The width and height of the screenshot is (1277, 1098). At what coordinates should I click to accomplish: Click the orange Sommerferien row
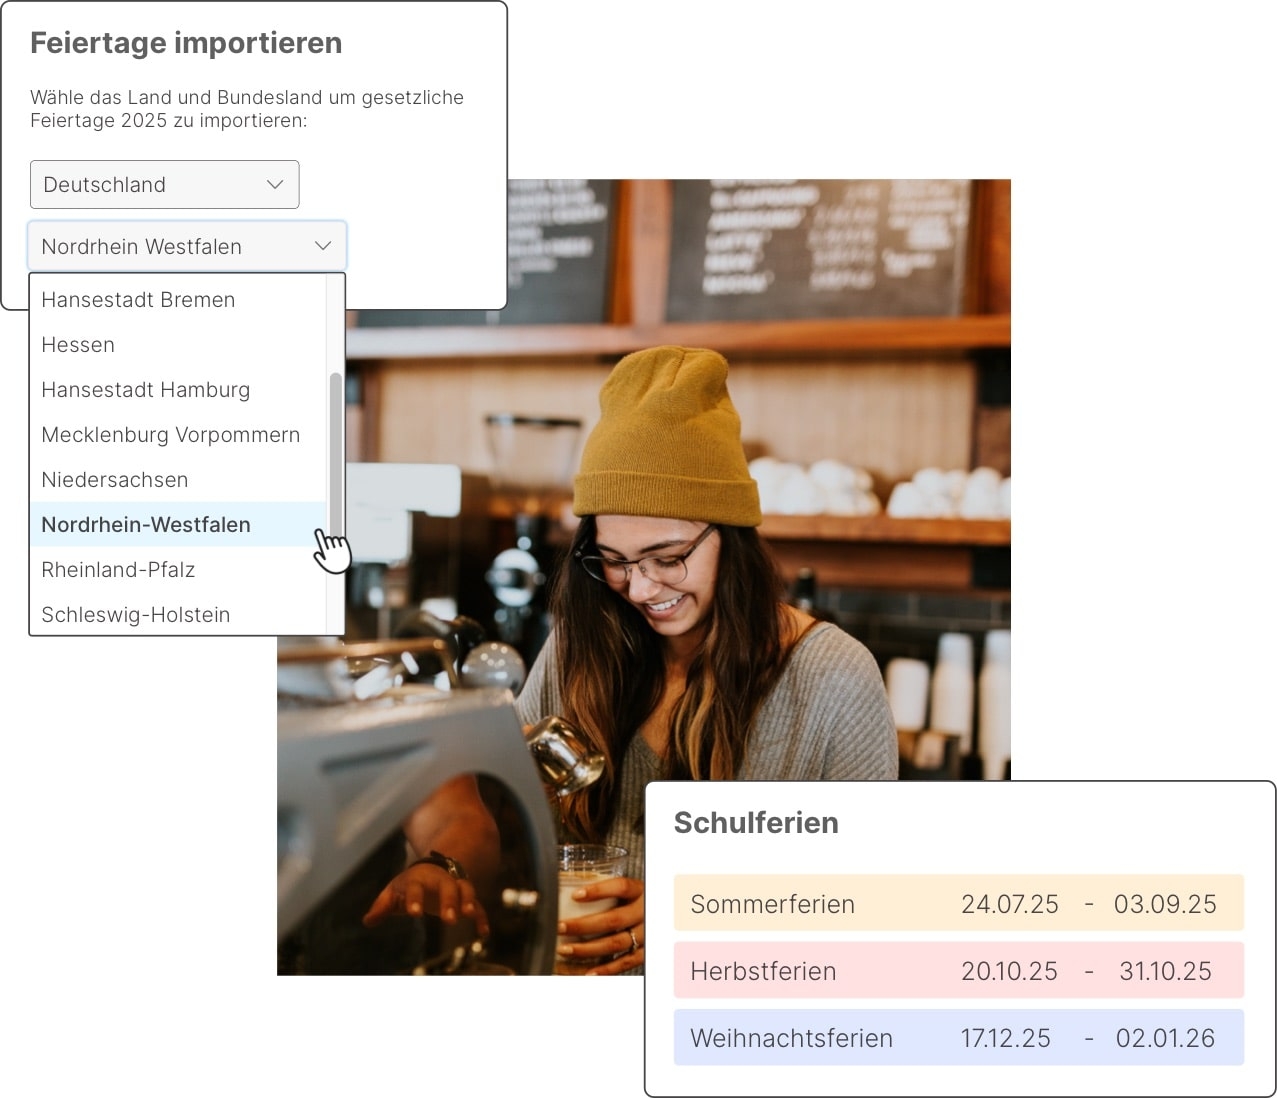tap(957, 904)
